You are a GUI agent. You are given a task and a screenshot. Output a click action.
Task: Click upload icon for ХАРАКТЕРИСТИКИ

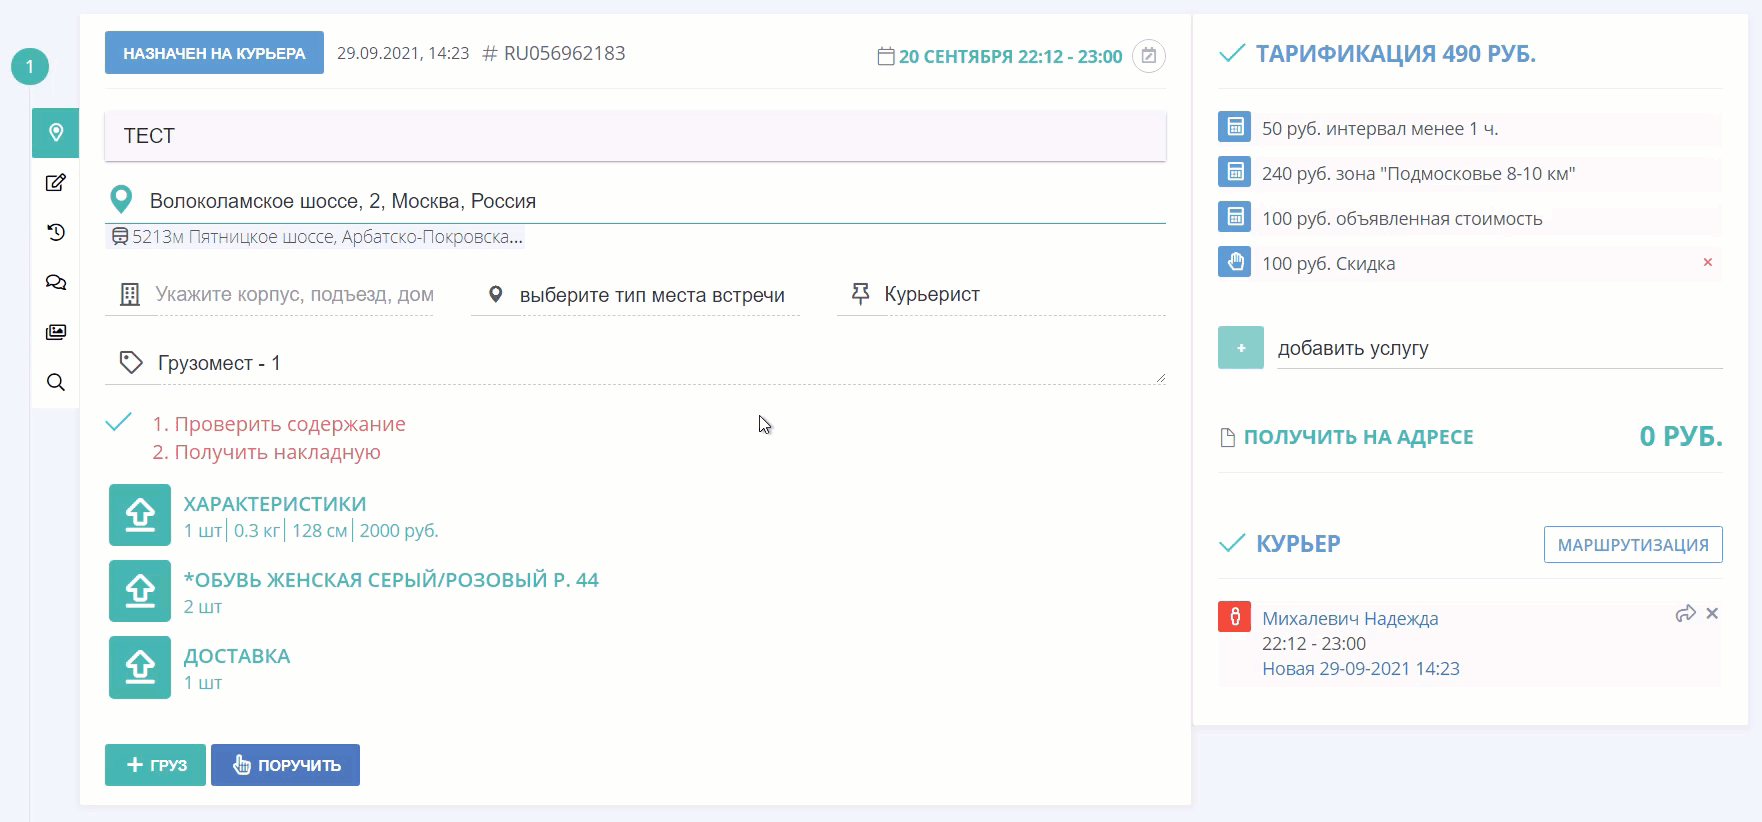(140, 515)
